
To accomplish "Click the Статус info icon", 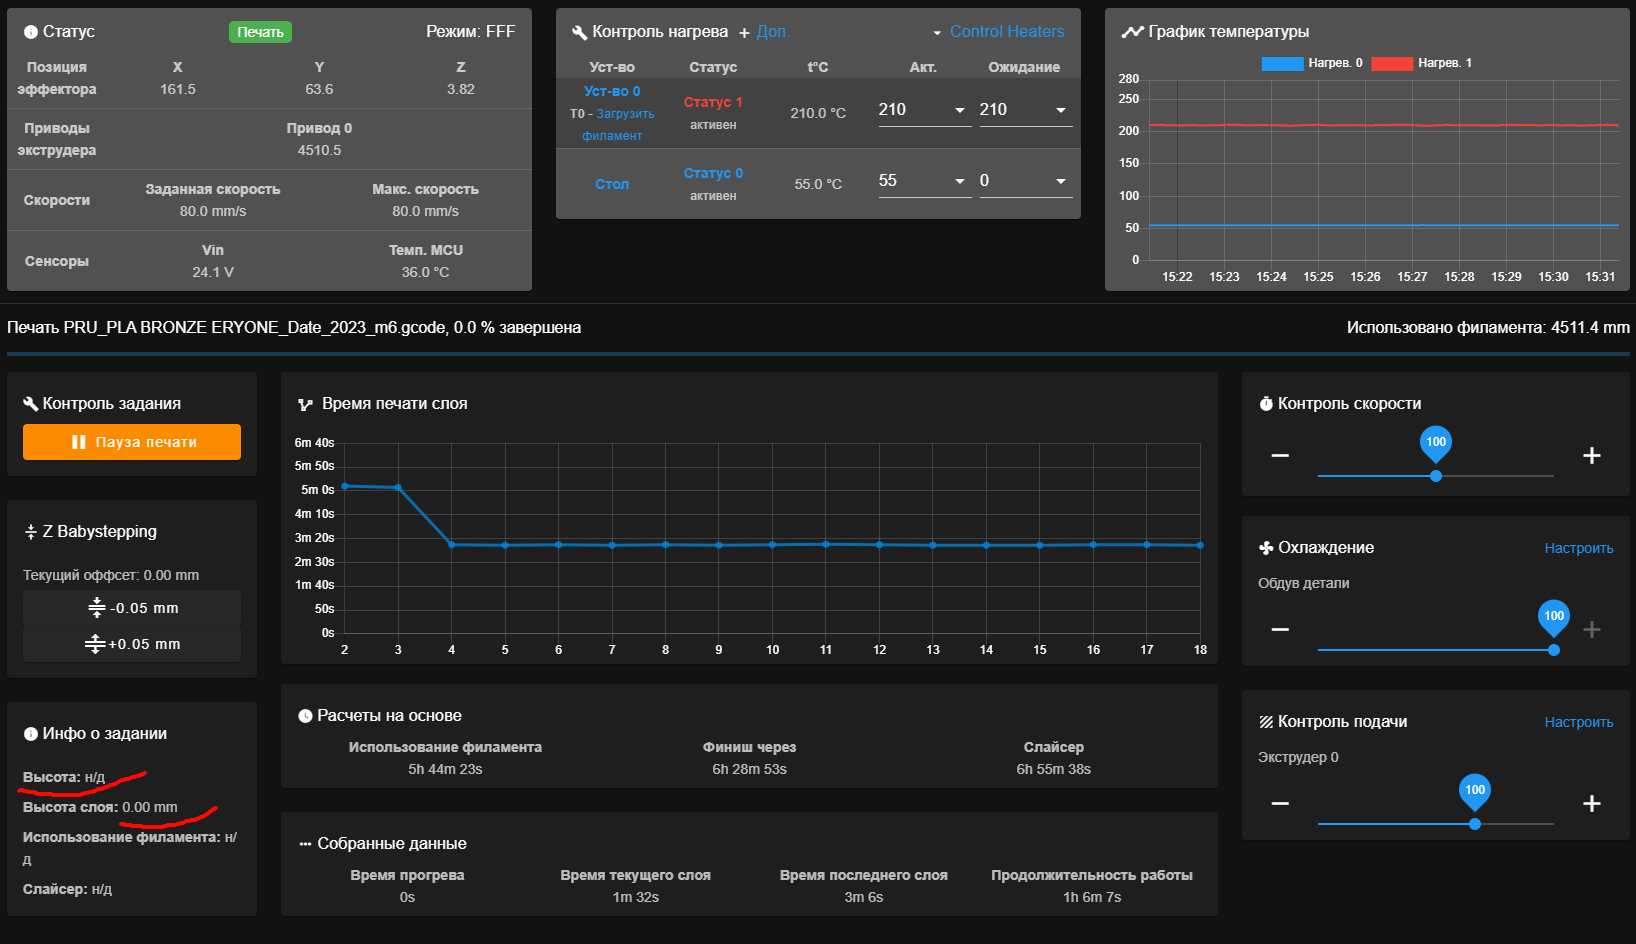I will pos(31,32).
